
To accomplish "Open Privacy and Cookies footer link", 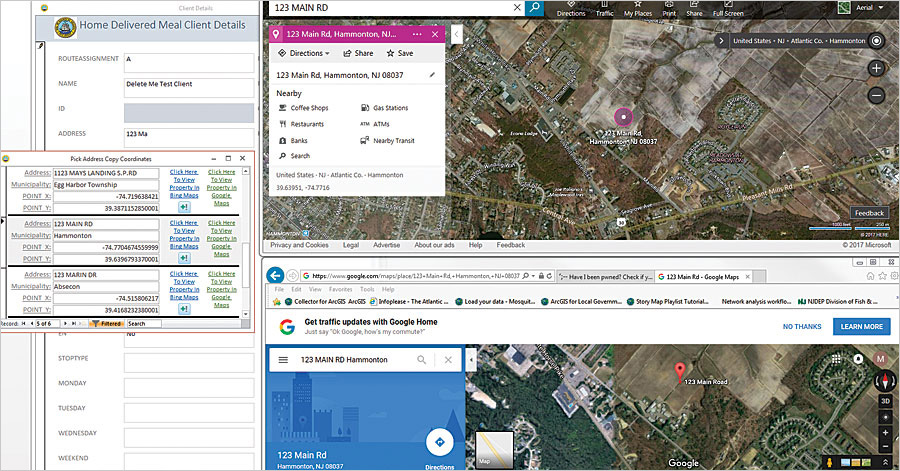I will (x=299, y=245).
